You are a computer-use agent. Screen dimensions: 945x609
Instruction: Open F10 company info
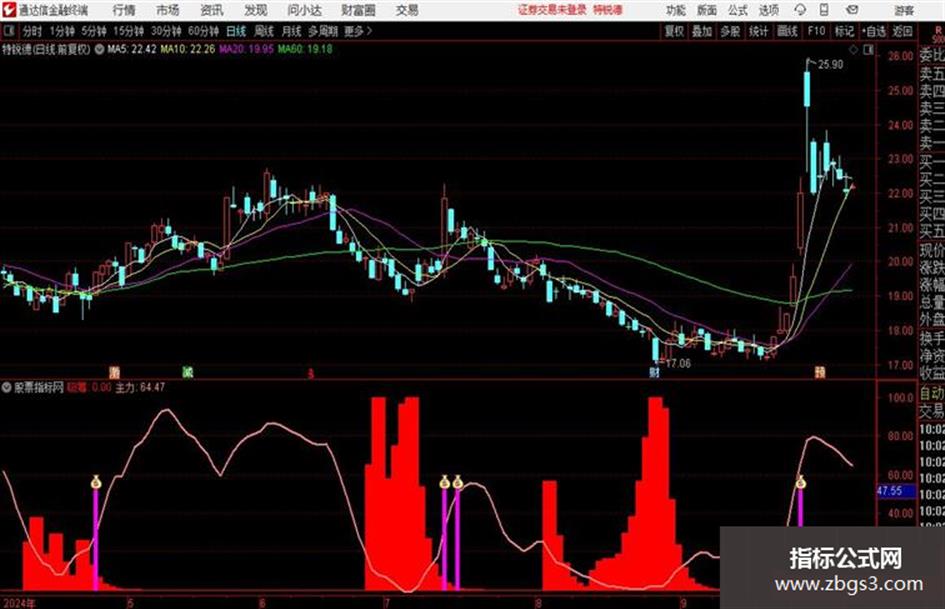[816, 31]
